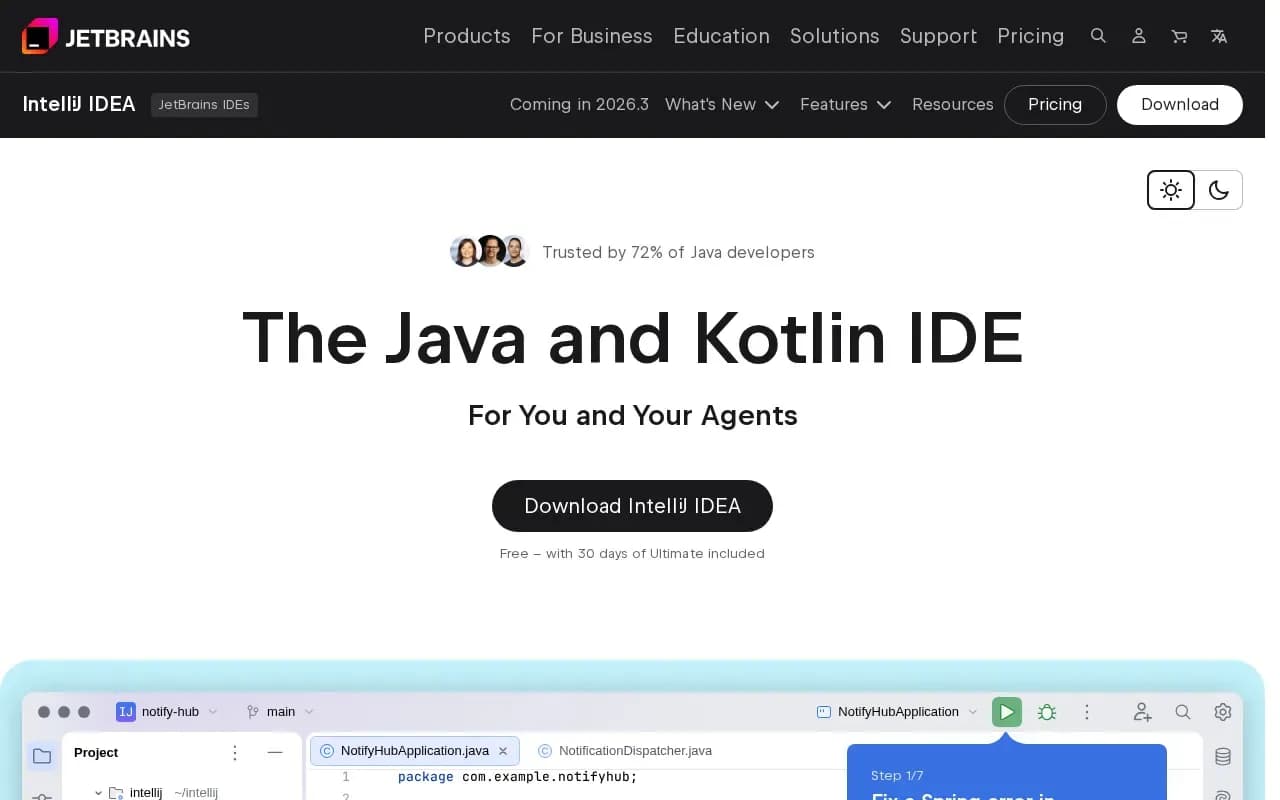Image resolution: width=1280 pixels, height=800 pixels.
Task: Open the shopping cart icon
Action: [x=1179, y=36]
